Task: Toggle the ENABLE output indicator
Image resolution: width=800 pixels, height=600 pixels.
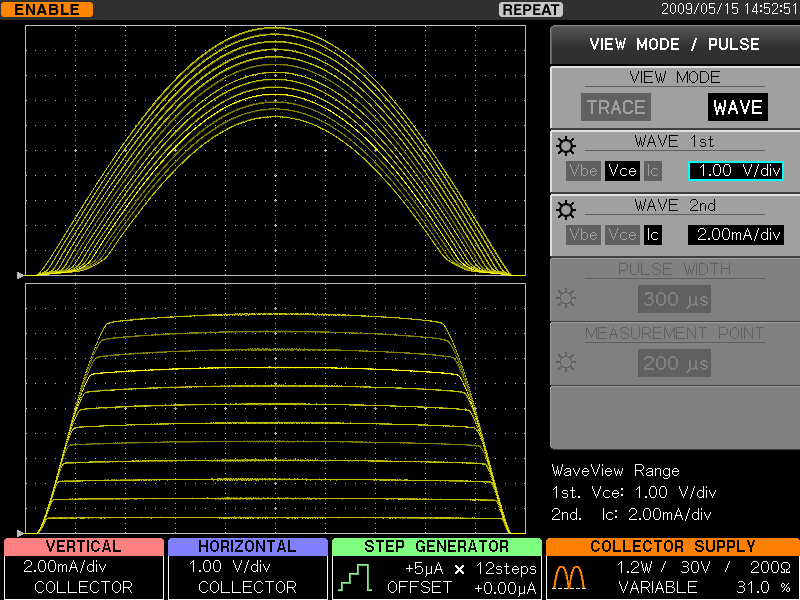Action: (x=47, y=10)
